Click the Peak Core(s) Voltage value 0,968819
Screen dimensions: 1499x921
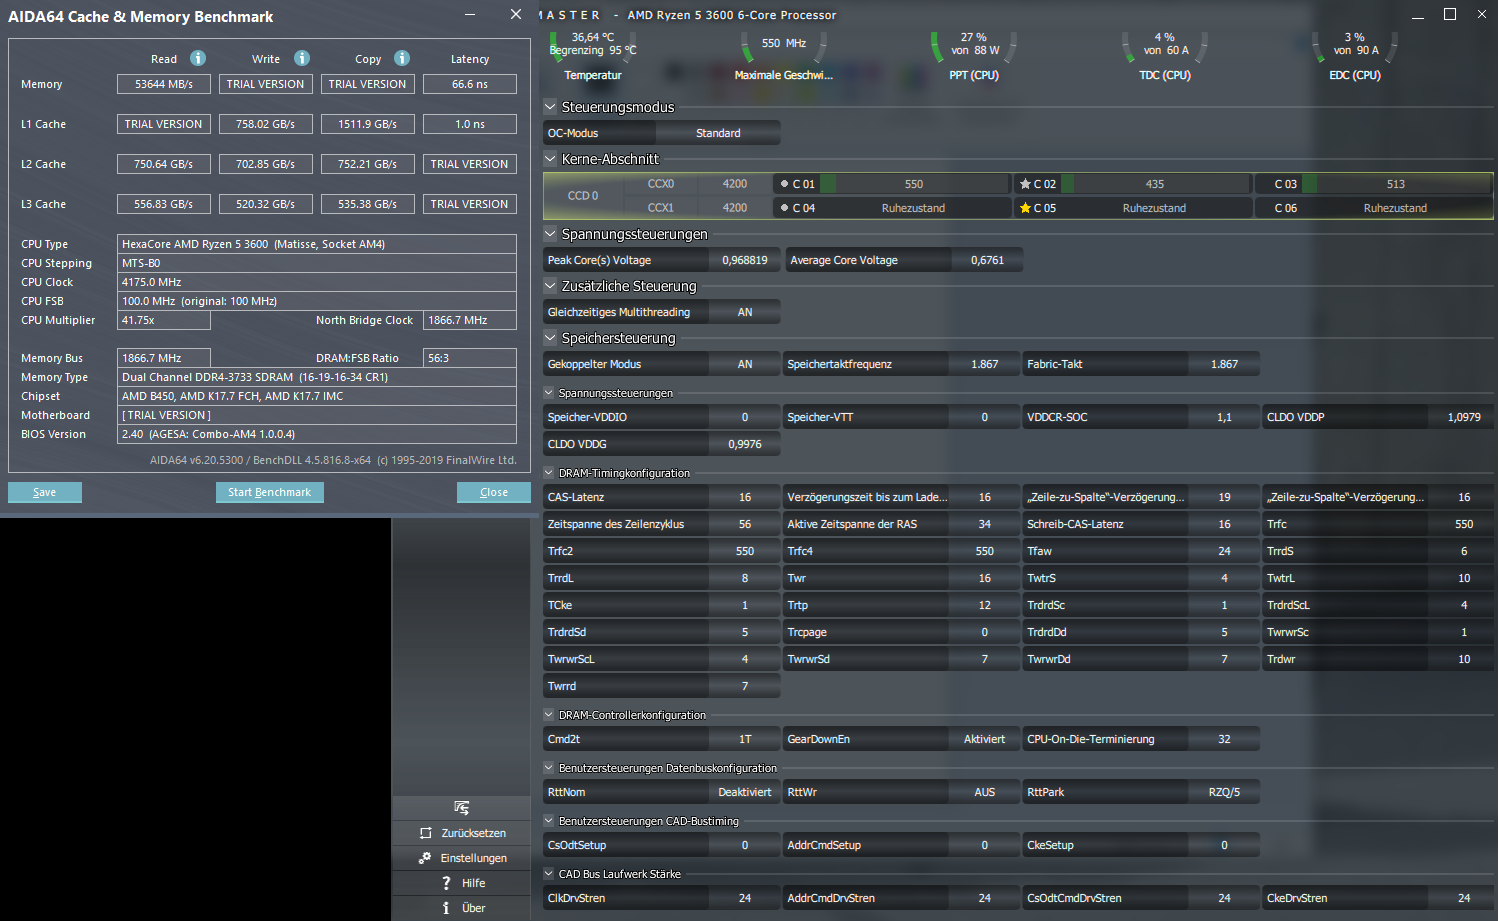click(x=745, y=260)
